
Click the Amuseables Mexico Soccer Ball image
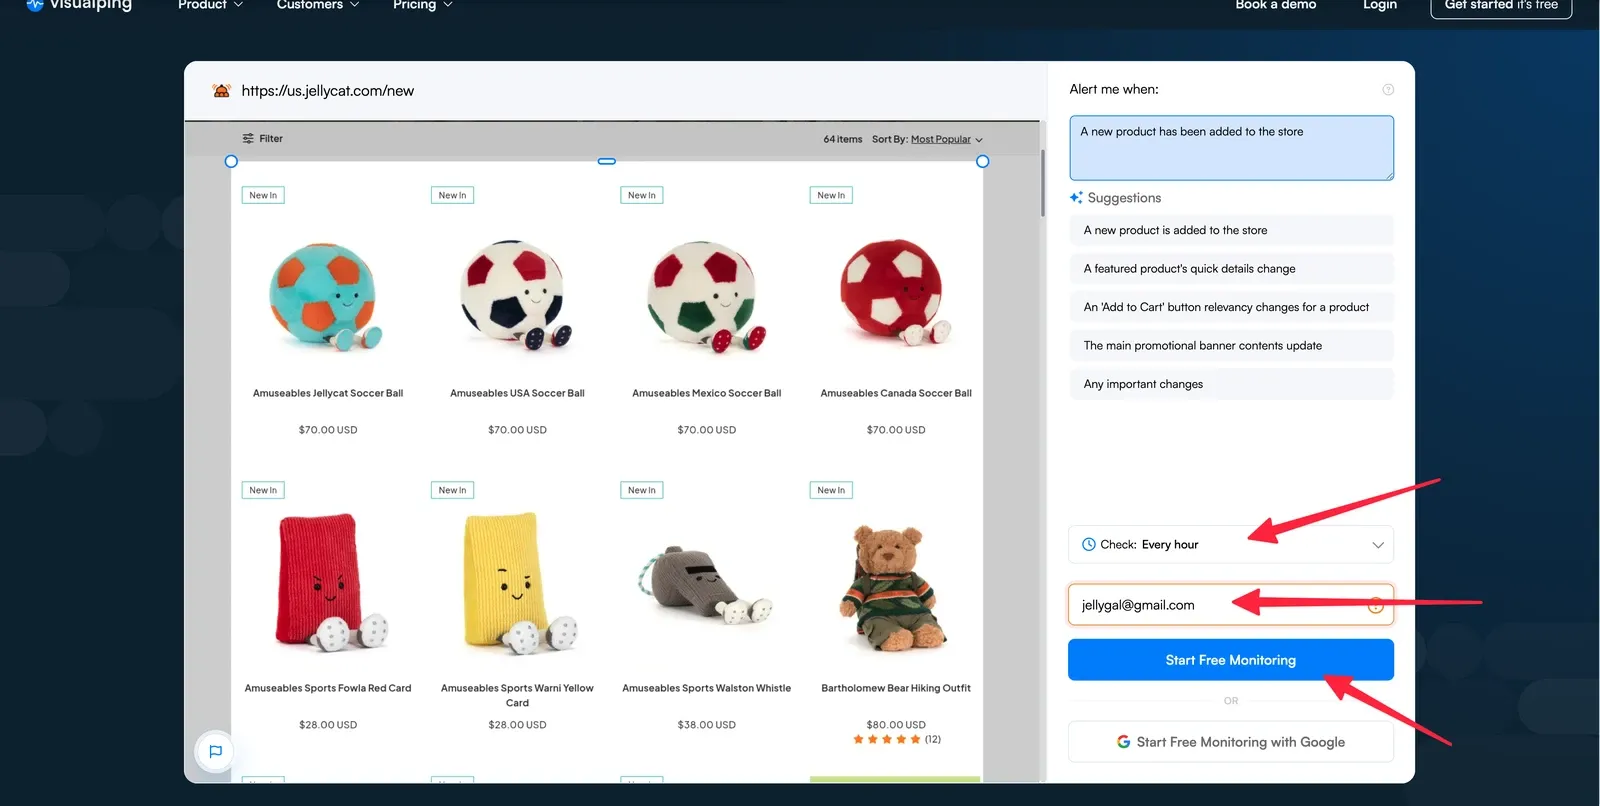(706, 297)
